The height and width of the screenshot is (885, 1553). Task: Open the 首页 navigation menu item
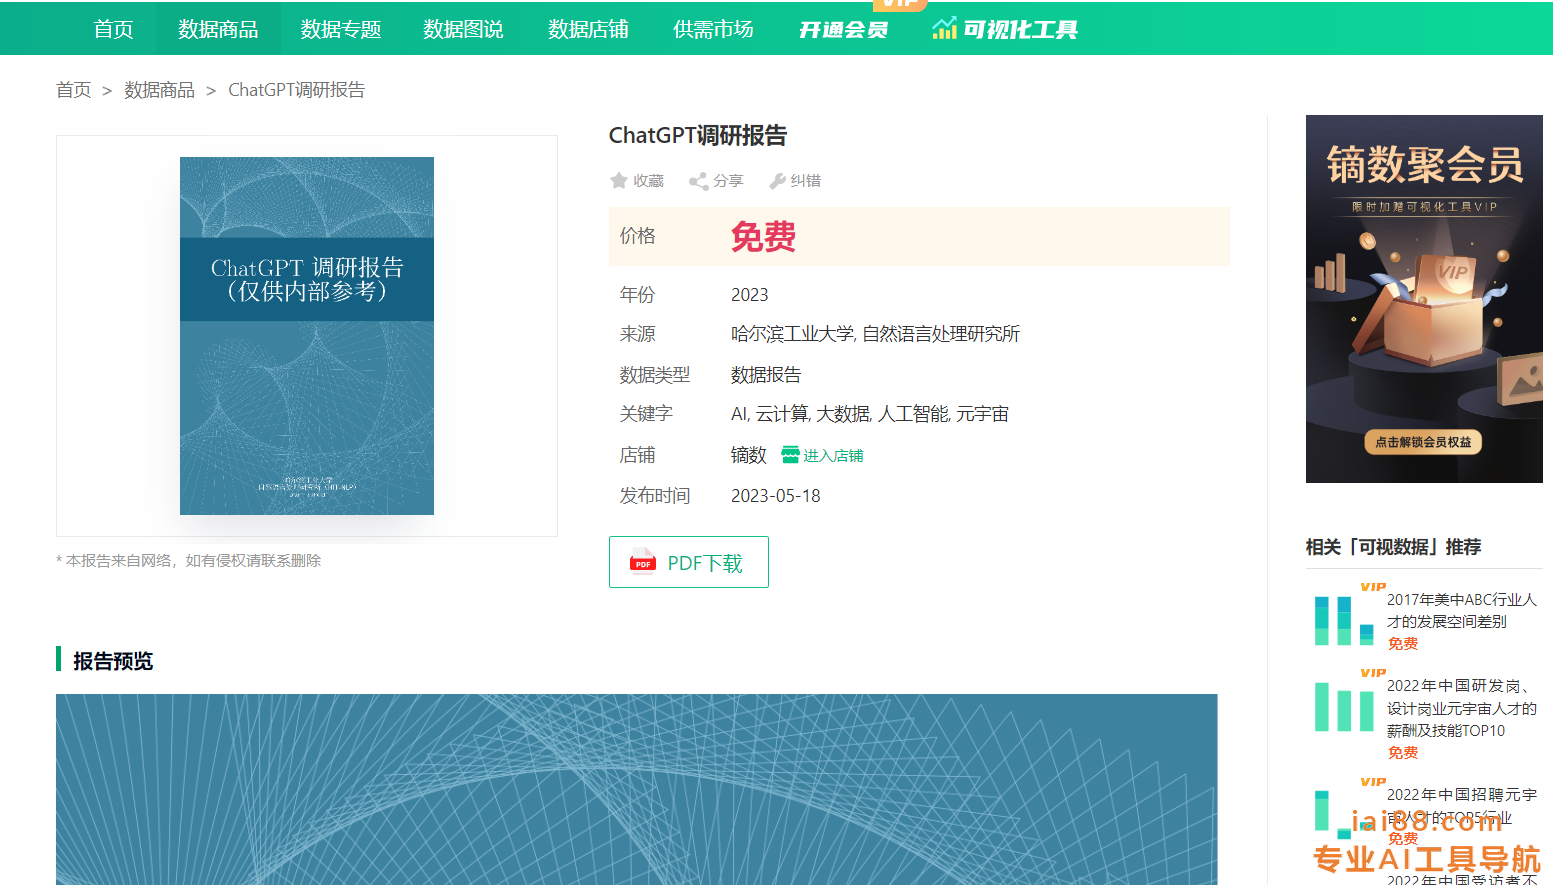(113, 29)
